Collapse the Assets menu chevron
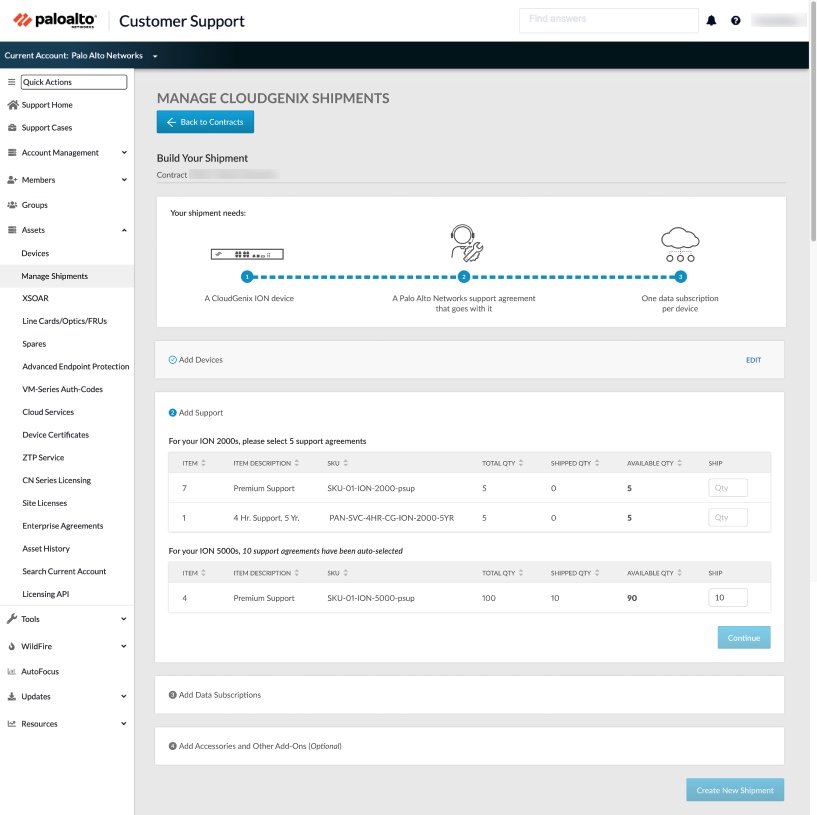The width and height of the screenshot is (817, 815). (124, 230)
